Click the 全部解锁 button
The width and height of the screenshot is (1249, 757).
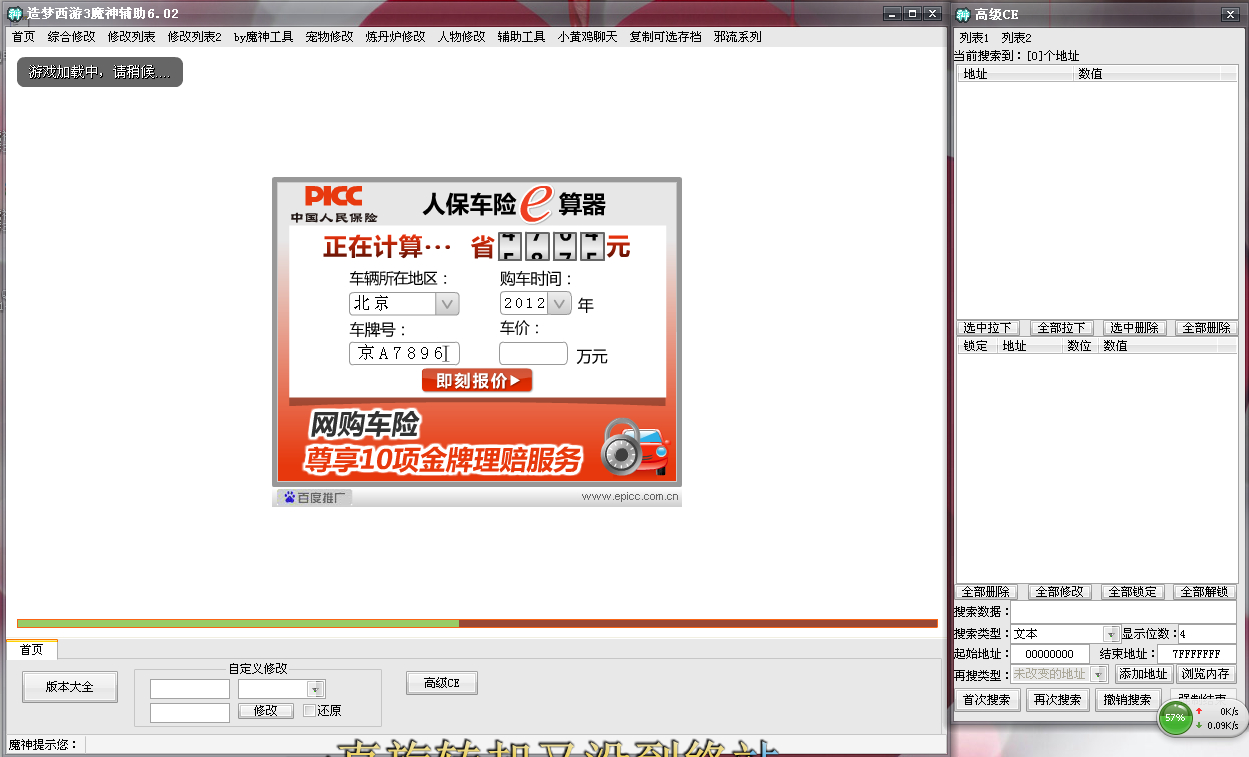(1205, 592)
